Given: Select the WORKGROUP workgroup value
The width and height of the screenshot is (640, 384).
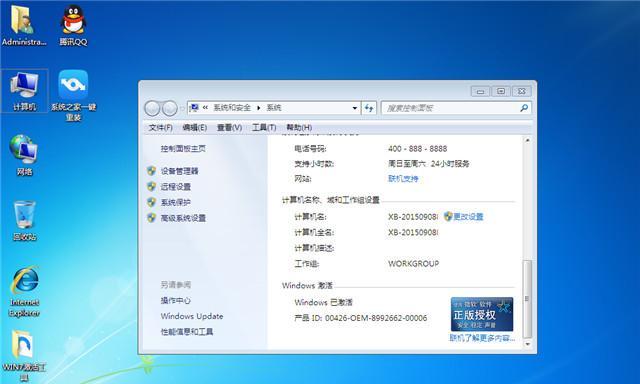Looking at the screenshot, I should click(413, 264).
